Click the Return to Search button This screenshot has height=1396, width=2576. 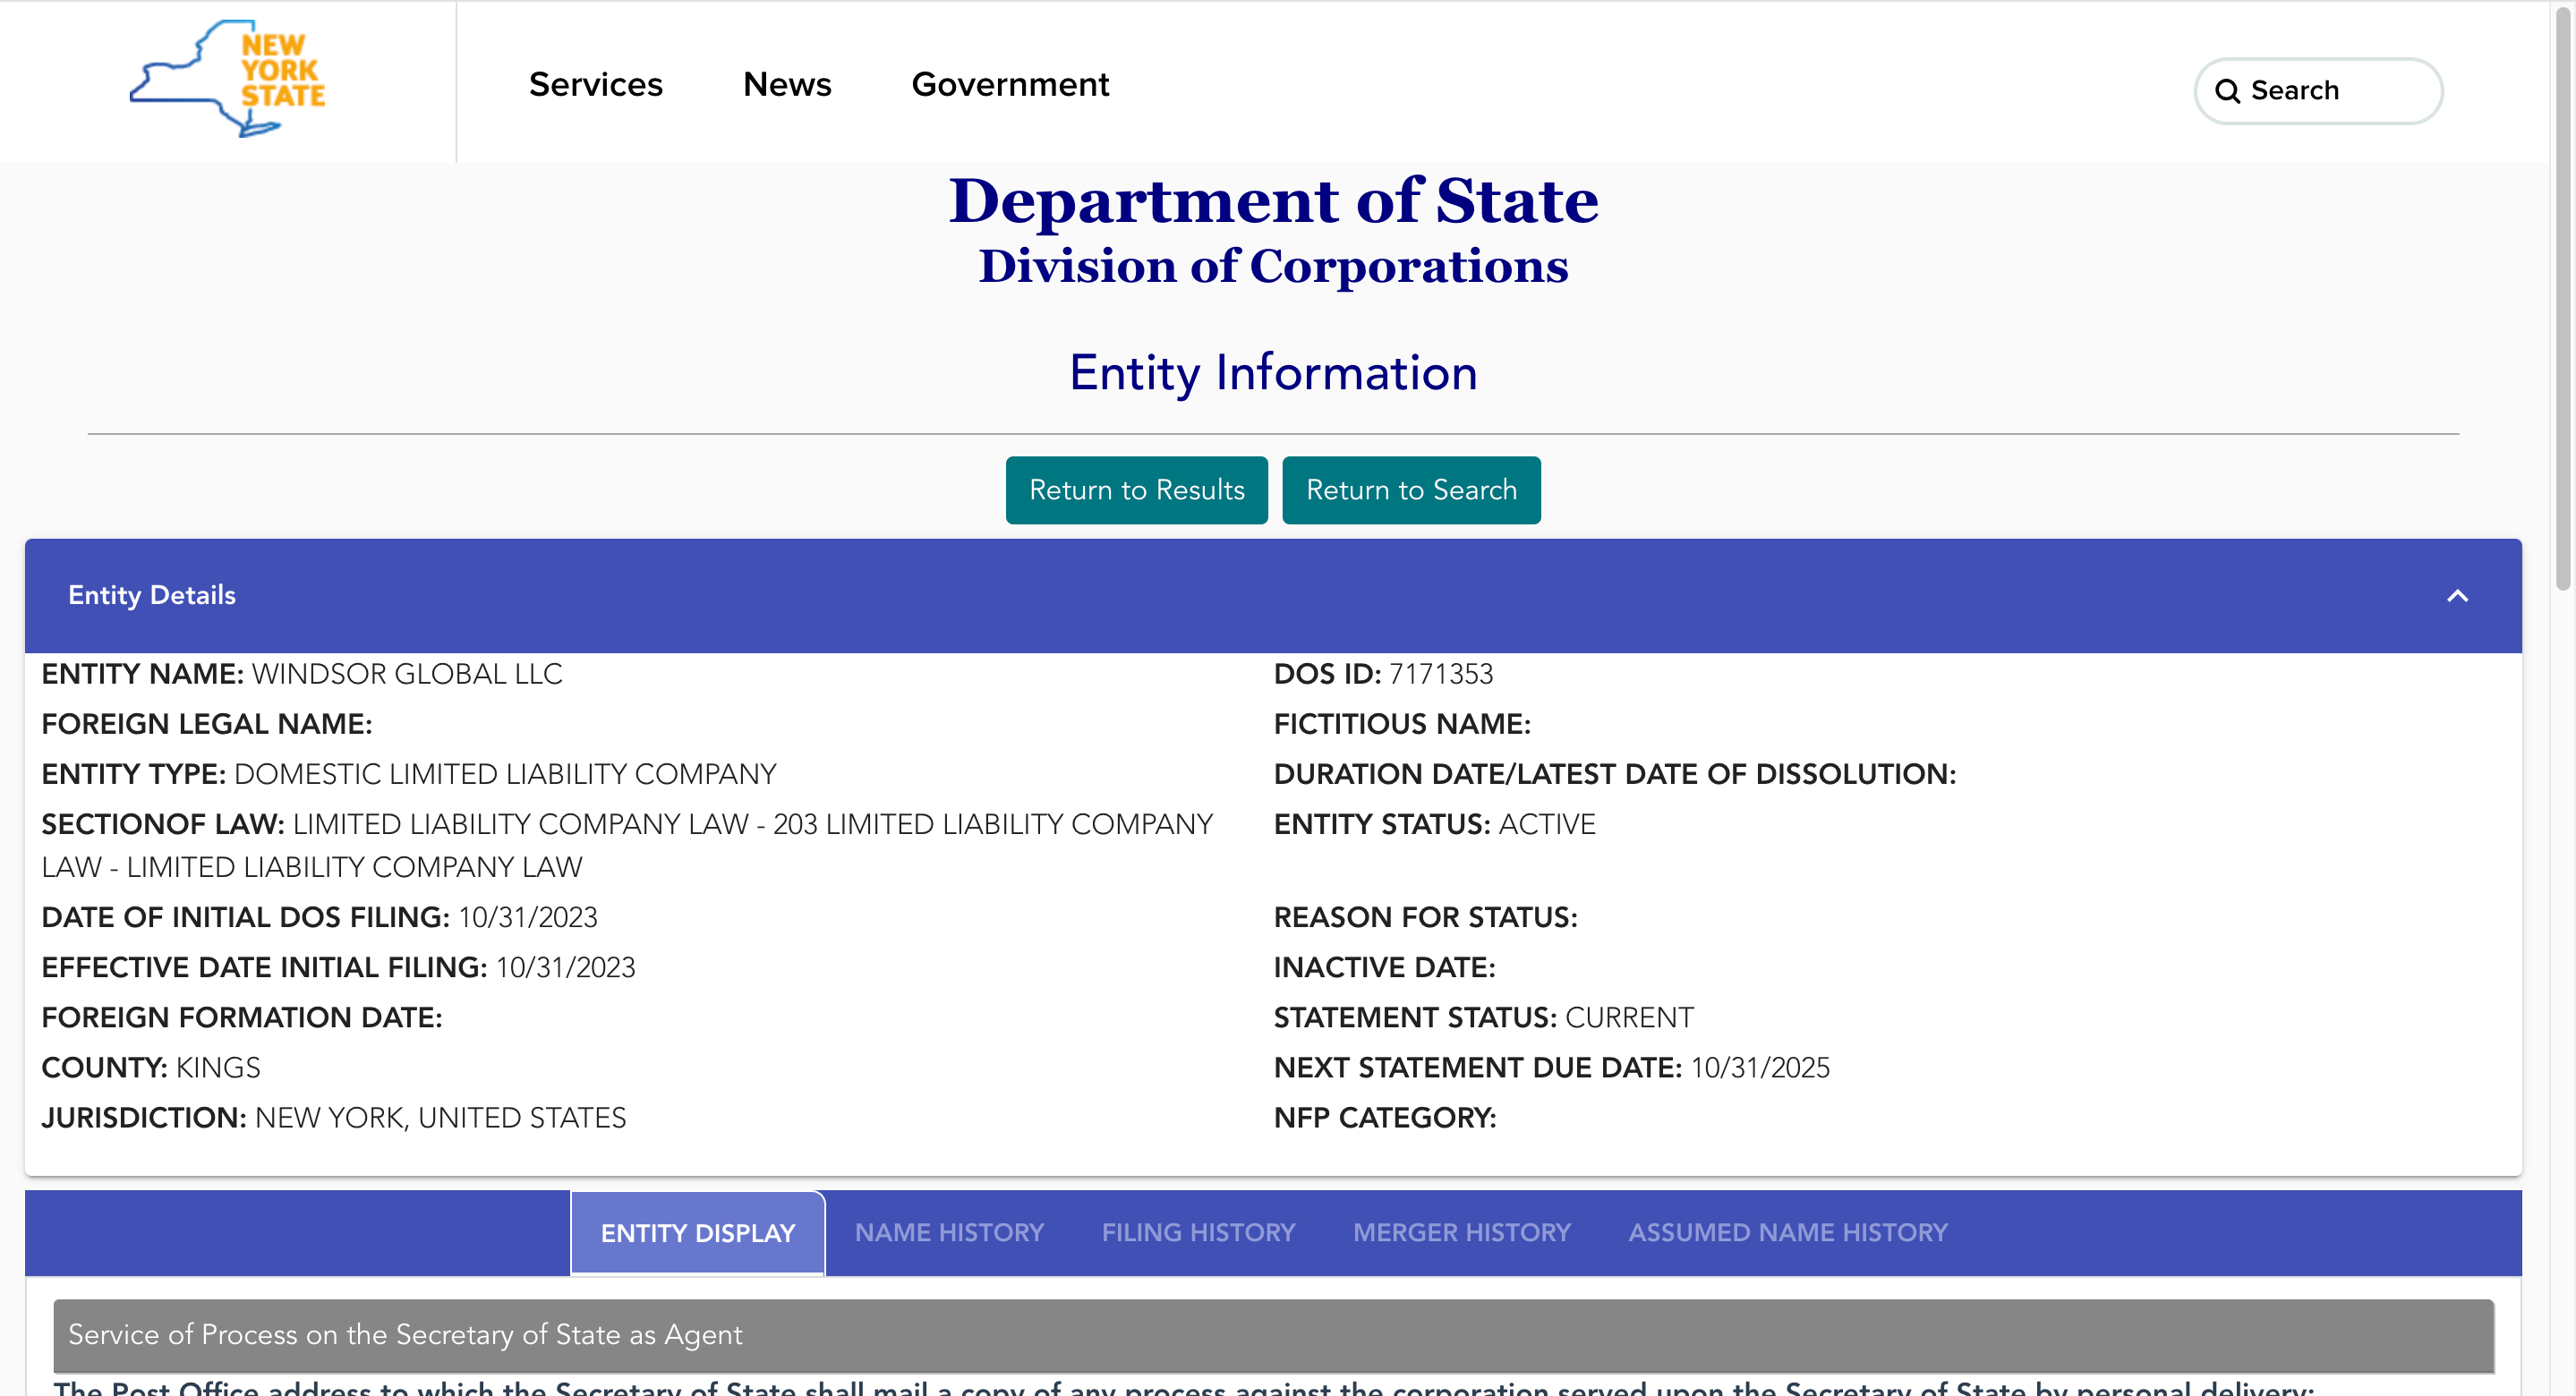click(x=1411, y=490)
